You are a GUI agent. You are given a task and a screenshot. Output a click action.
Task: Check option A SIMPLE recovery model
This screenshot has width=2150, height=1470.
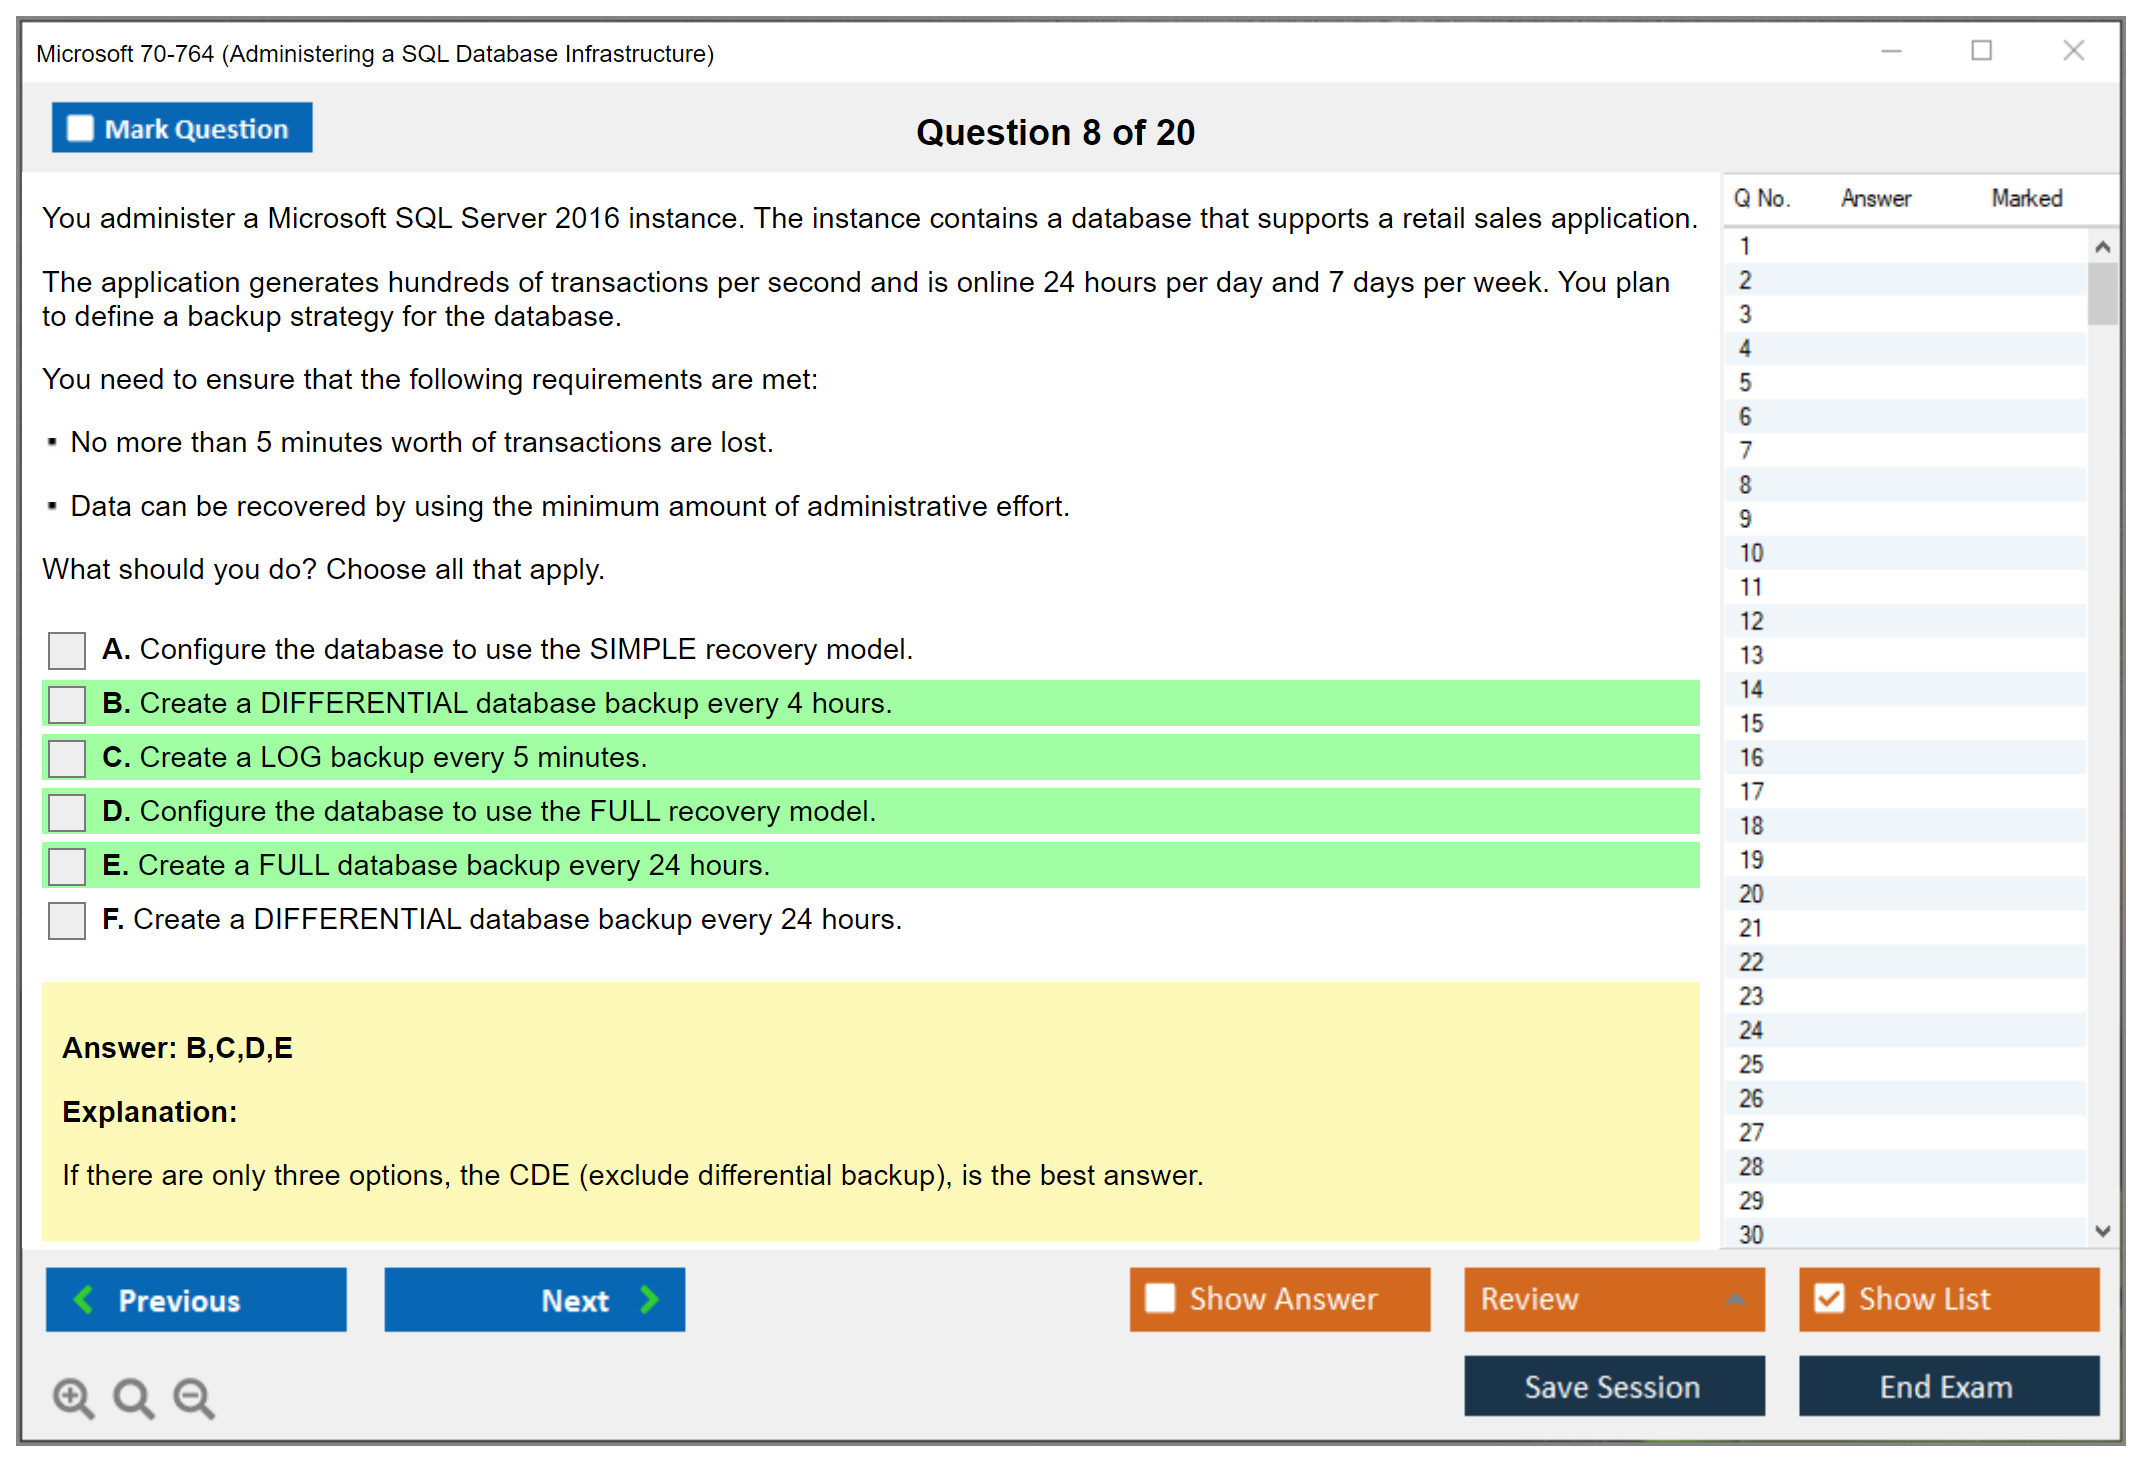click(x=67, y=650)
